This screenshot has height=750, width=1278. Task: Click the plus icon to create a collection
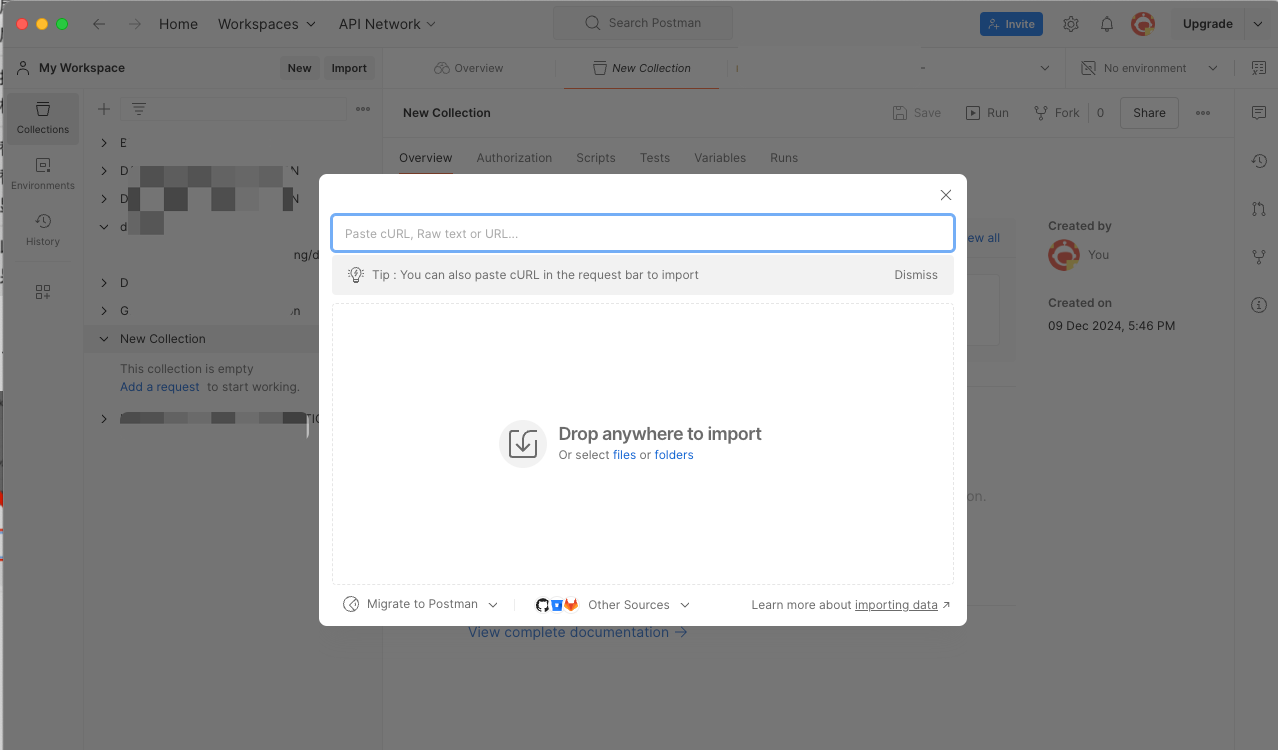pos(104,109)
